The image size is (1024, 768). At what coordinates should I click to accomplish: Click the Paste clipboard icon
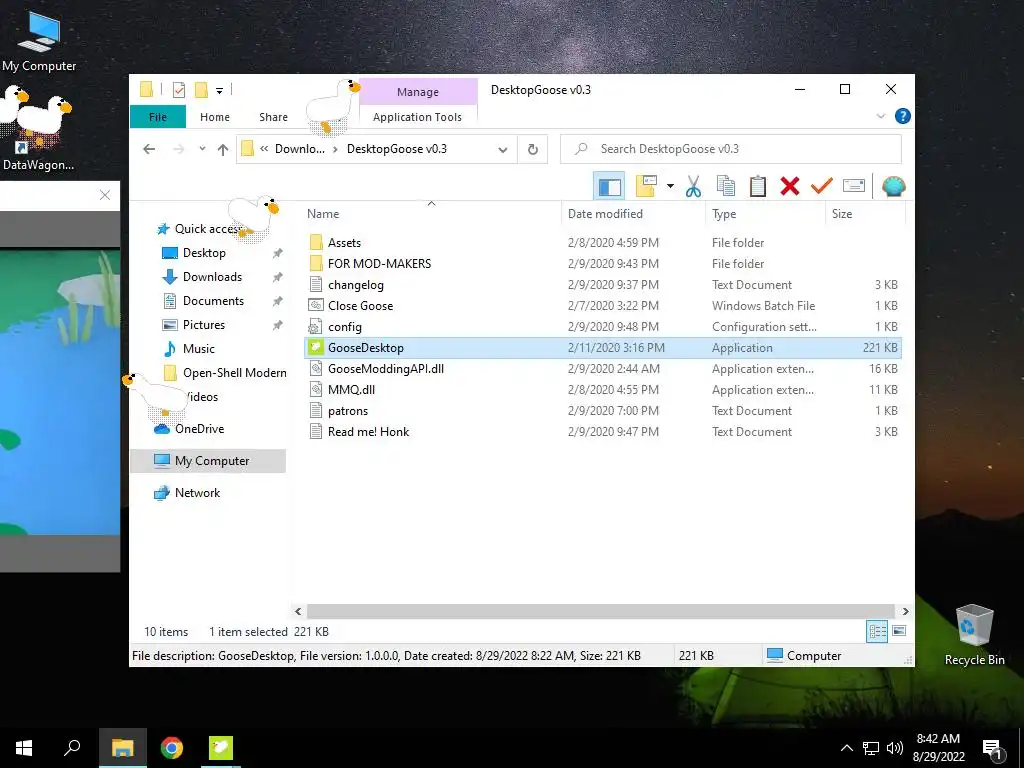[x=758, y=186]
